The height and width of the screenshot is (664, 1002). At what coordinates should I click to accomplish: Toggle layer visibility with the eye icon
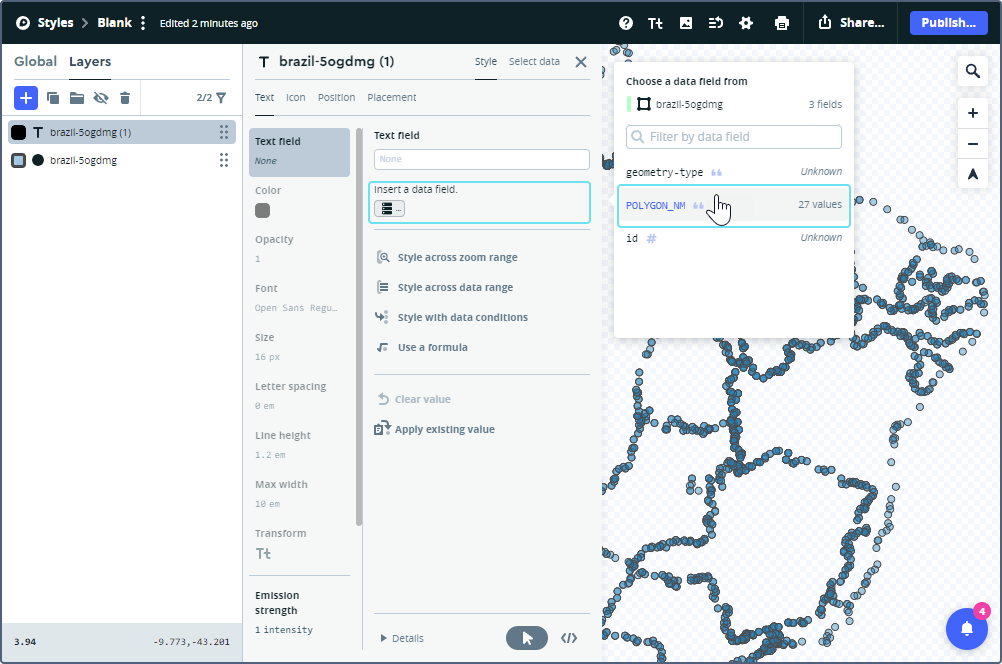[100, 98]
